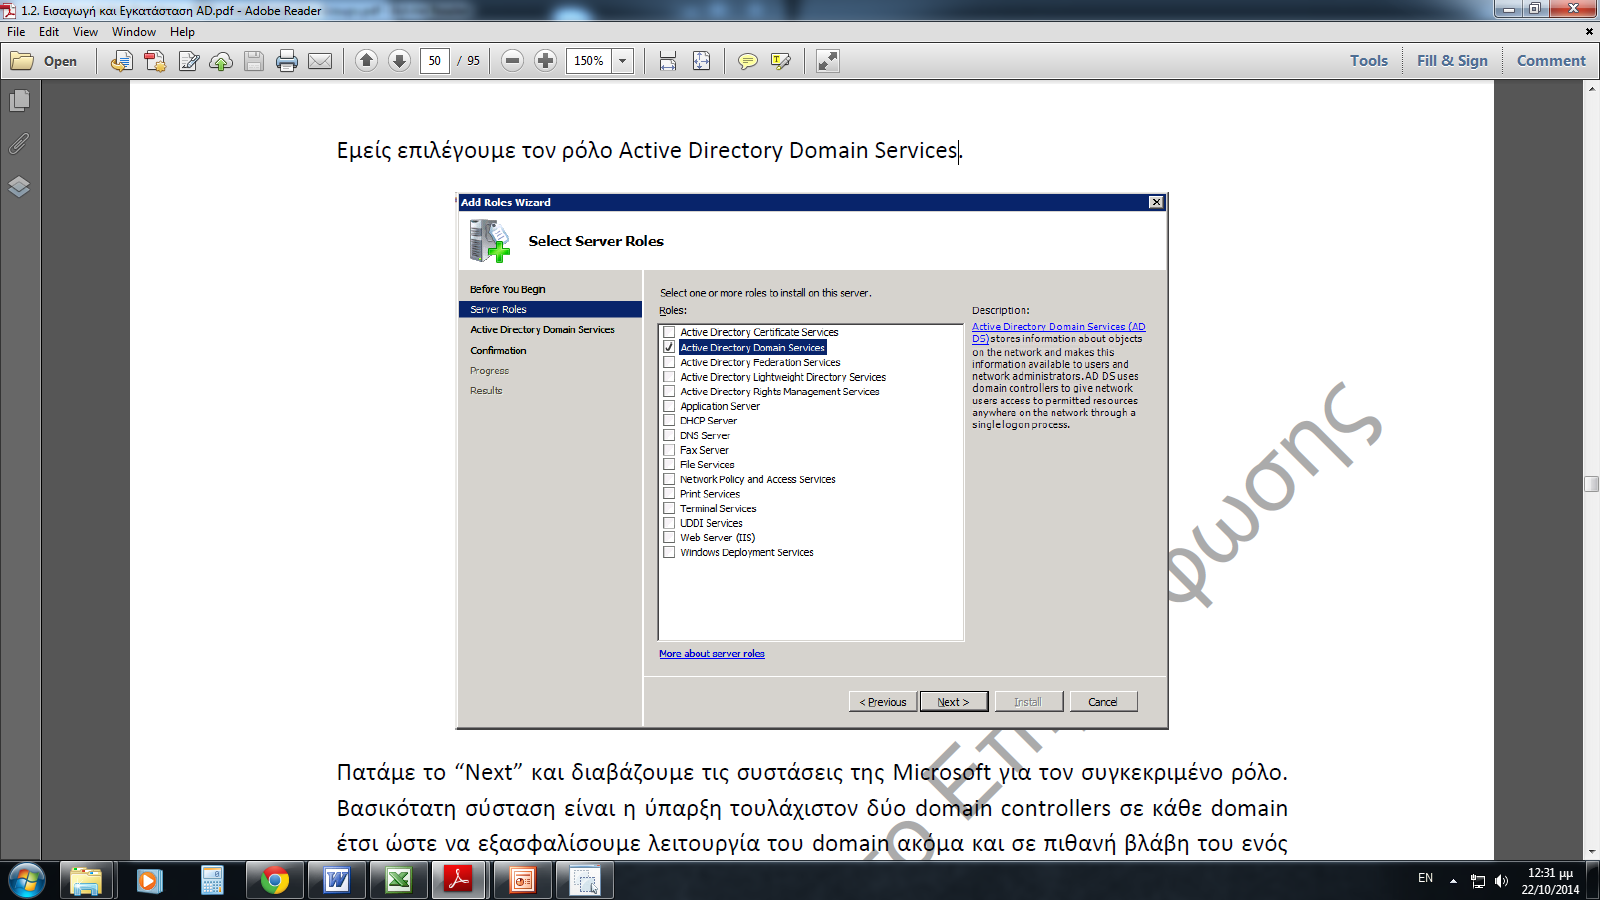Viewport: 1600px width, 900px height.
Task: Open the Comment pane
Action: [1551, 61]
